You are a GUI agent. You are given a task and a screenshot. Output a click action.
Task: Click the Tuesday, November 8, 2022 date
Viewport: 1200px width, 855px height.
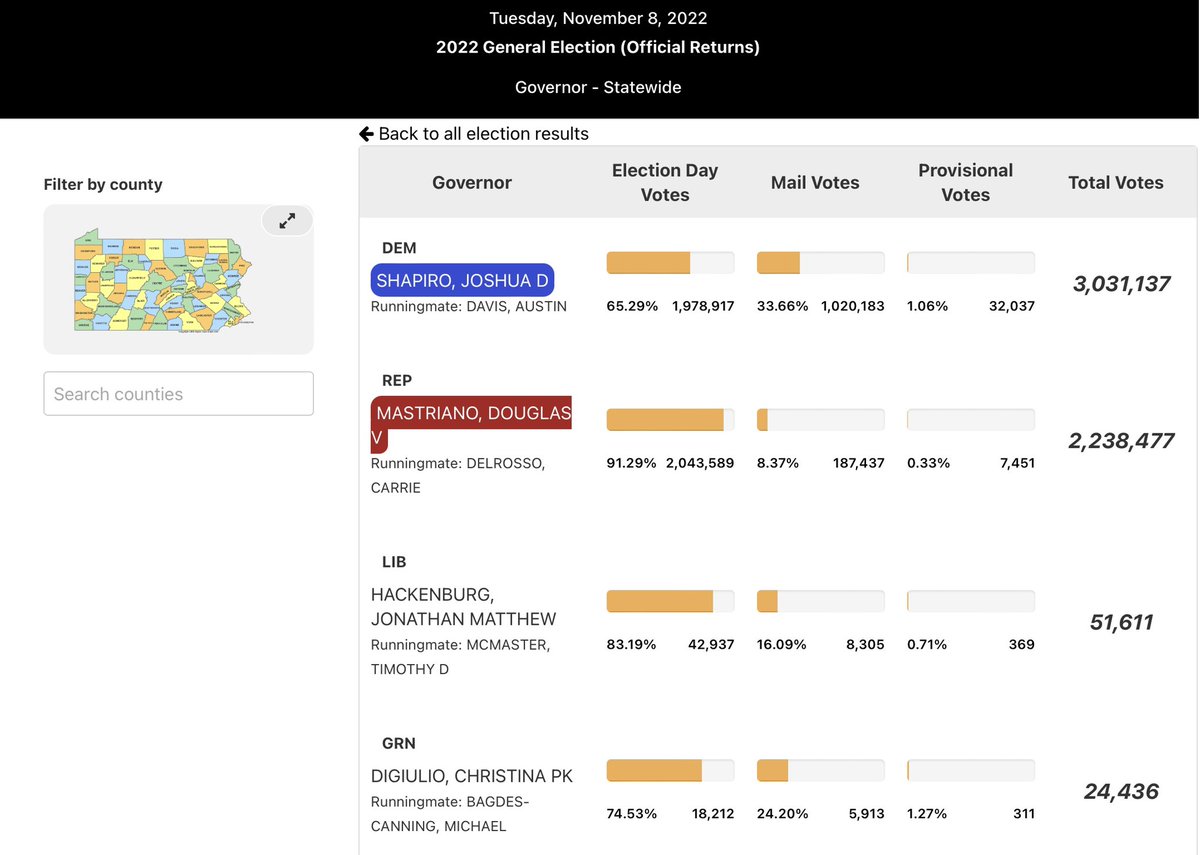click(598, 18)
